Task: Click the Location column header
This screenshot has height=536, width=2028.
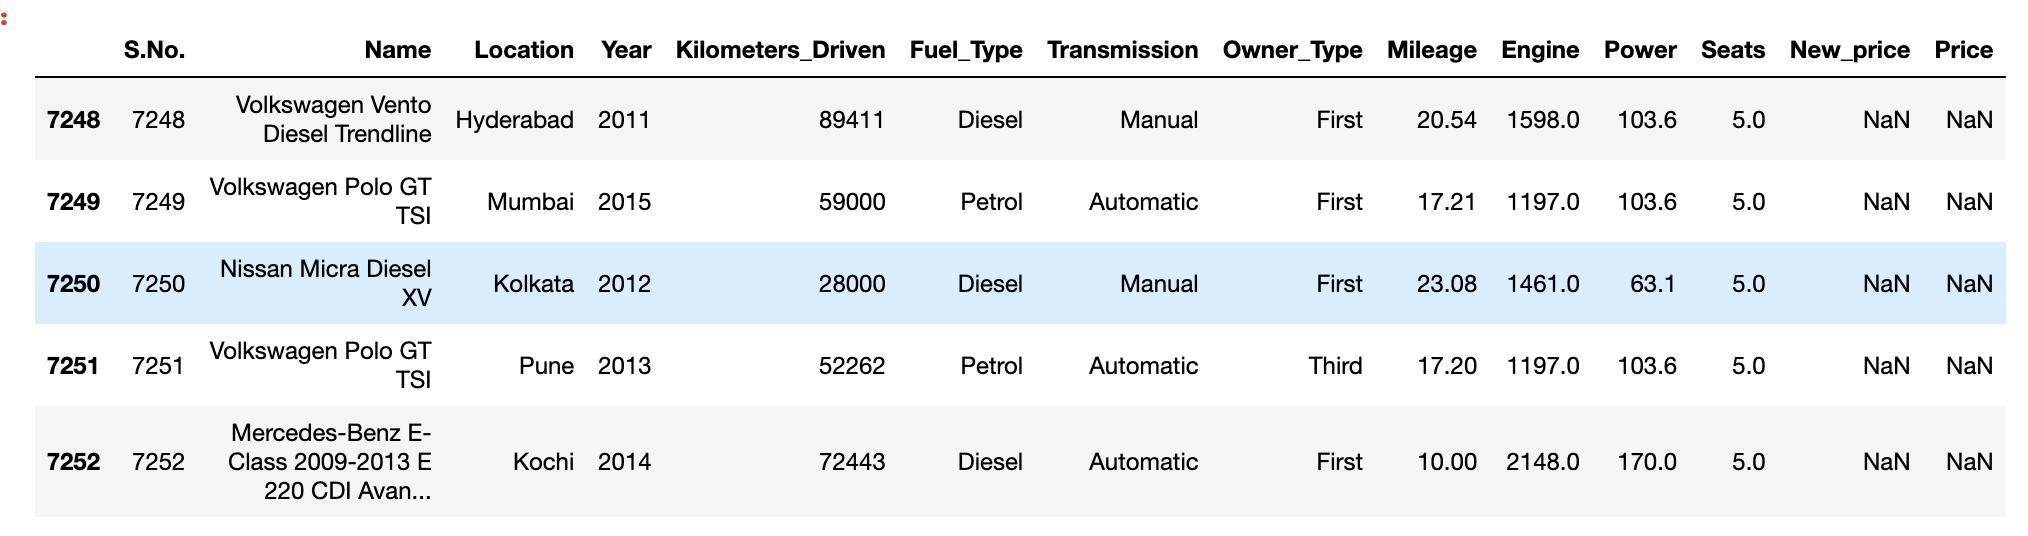Action: pos(523,50)
